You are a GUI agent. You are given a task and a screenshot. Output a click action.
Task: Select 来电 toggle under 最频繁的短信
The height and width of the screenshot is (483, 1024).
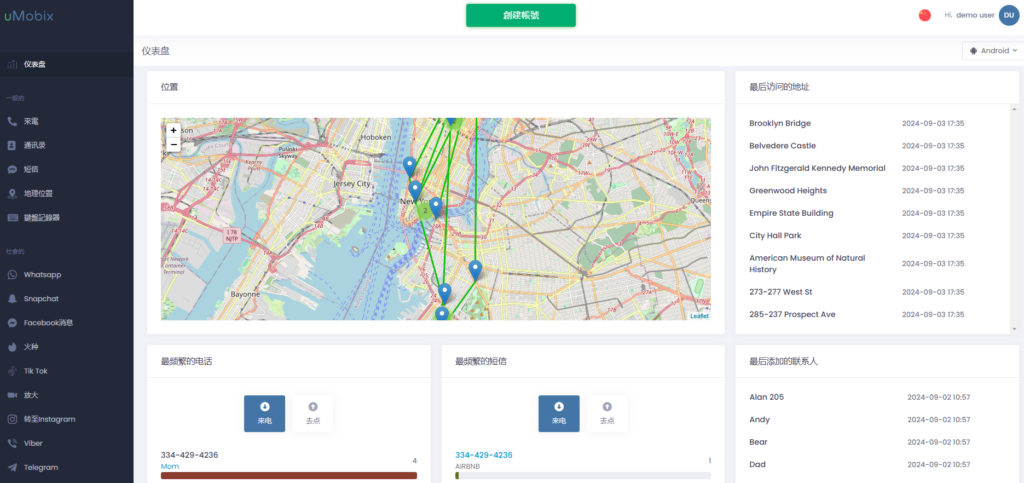click(558, 413)
